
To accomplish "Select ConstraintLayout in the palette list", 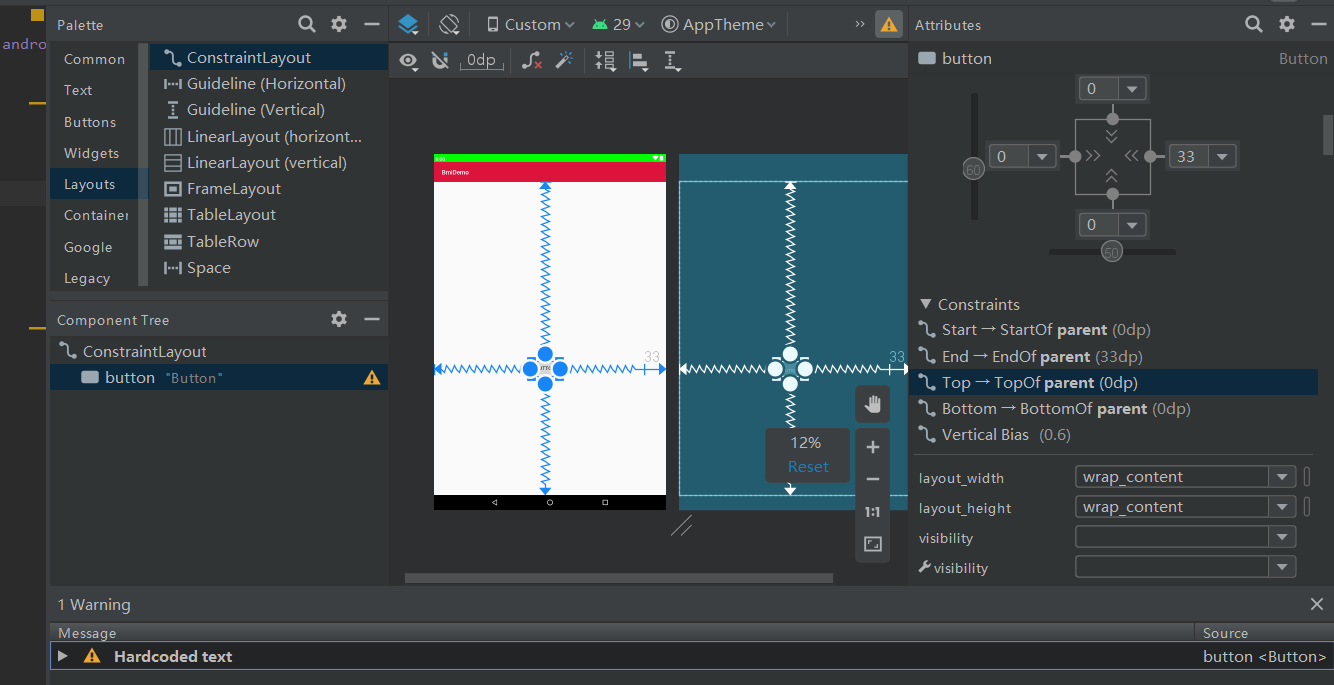I will pos(268,58).
